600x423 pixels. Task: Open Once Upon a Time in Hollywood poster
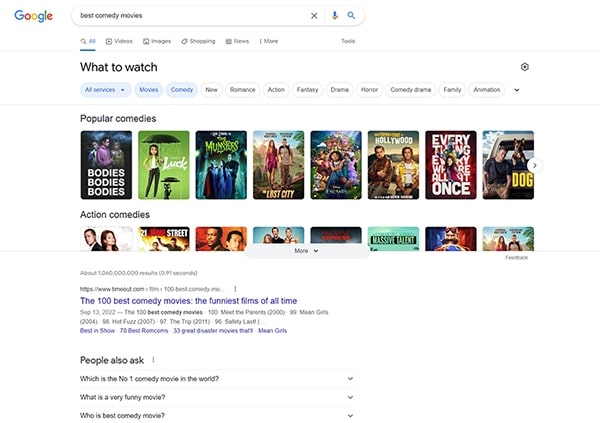coord(393,165)
